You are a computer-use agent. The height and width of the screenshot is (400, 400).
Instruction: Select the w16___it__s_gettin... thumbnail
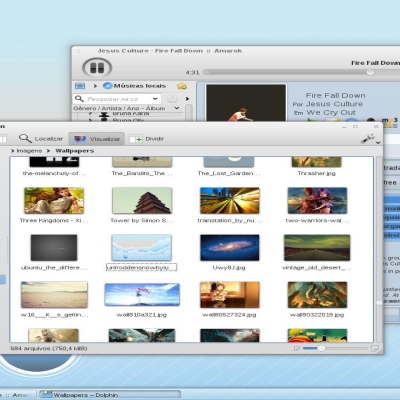point(54,295)
